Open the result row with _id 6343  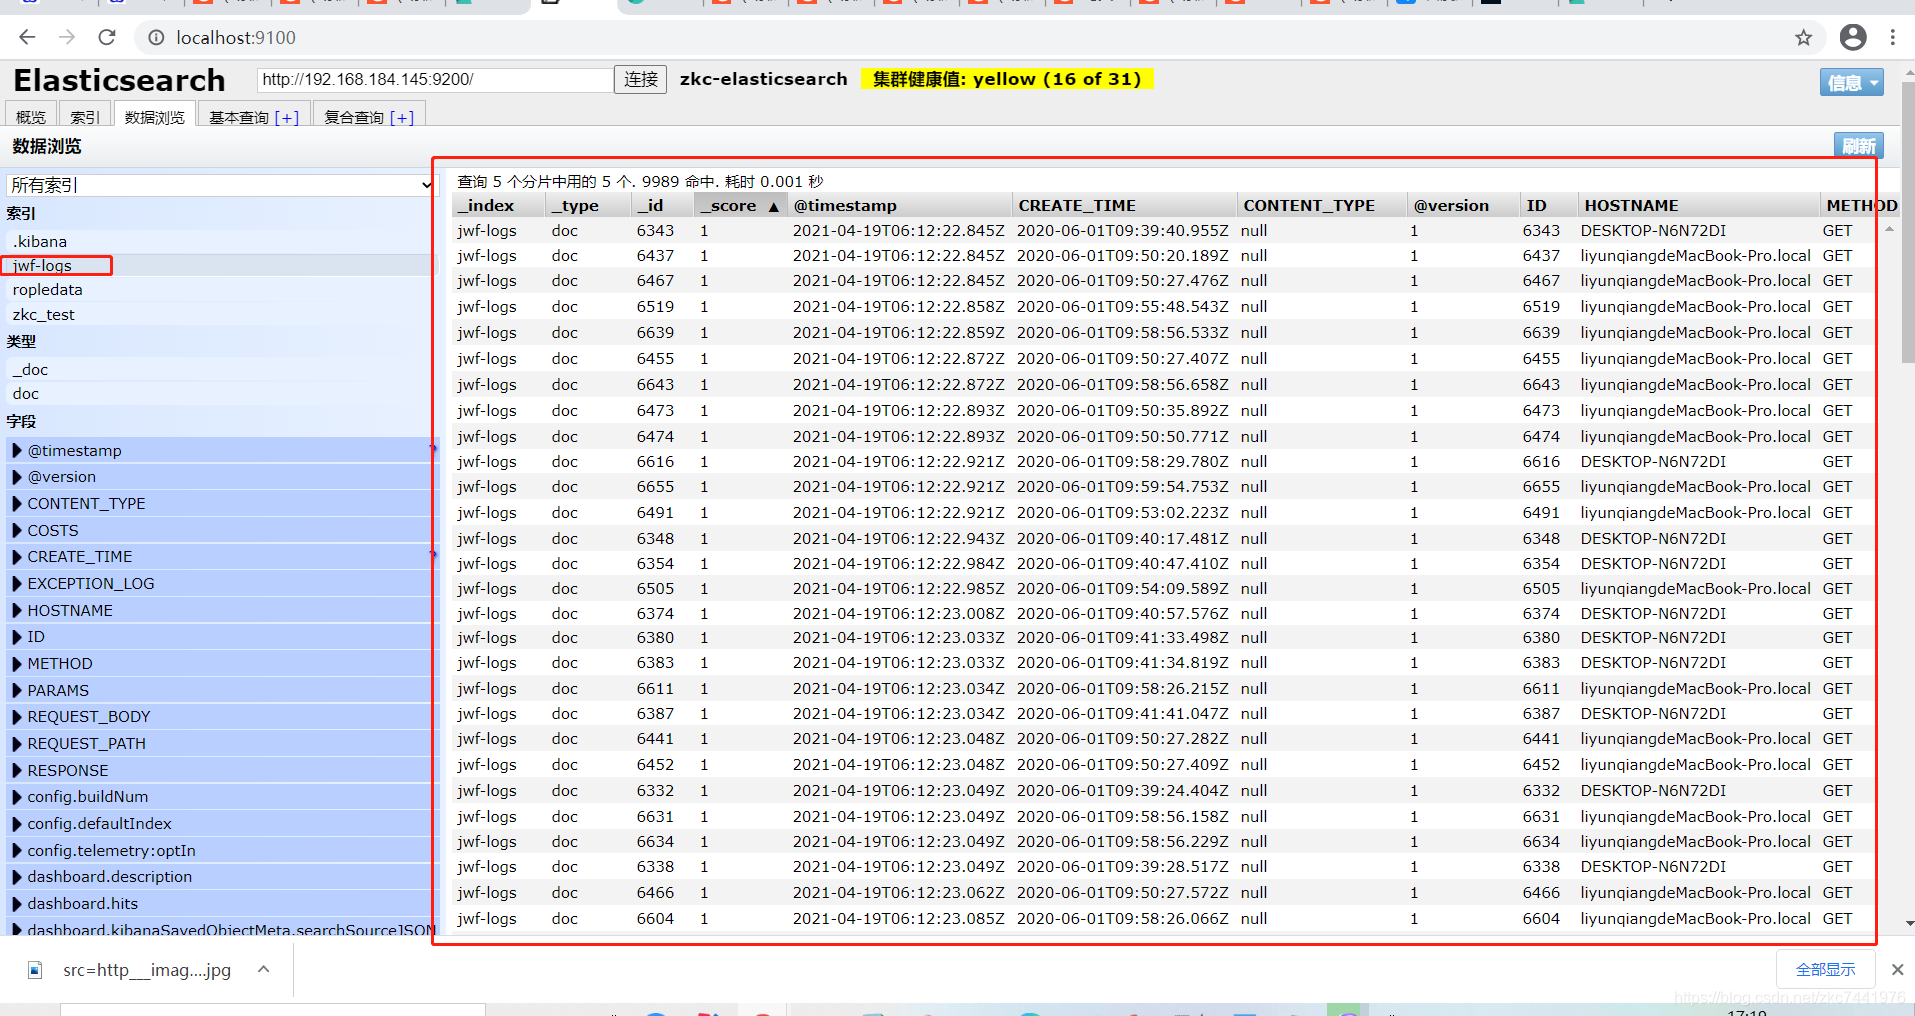(x=1163, y=230)
